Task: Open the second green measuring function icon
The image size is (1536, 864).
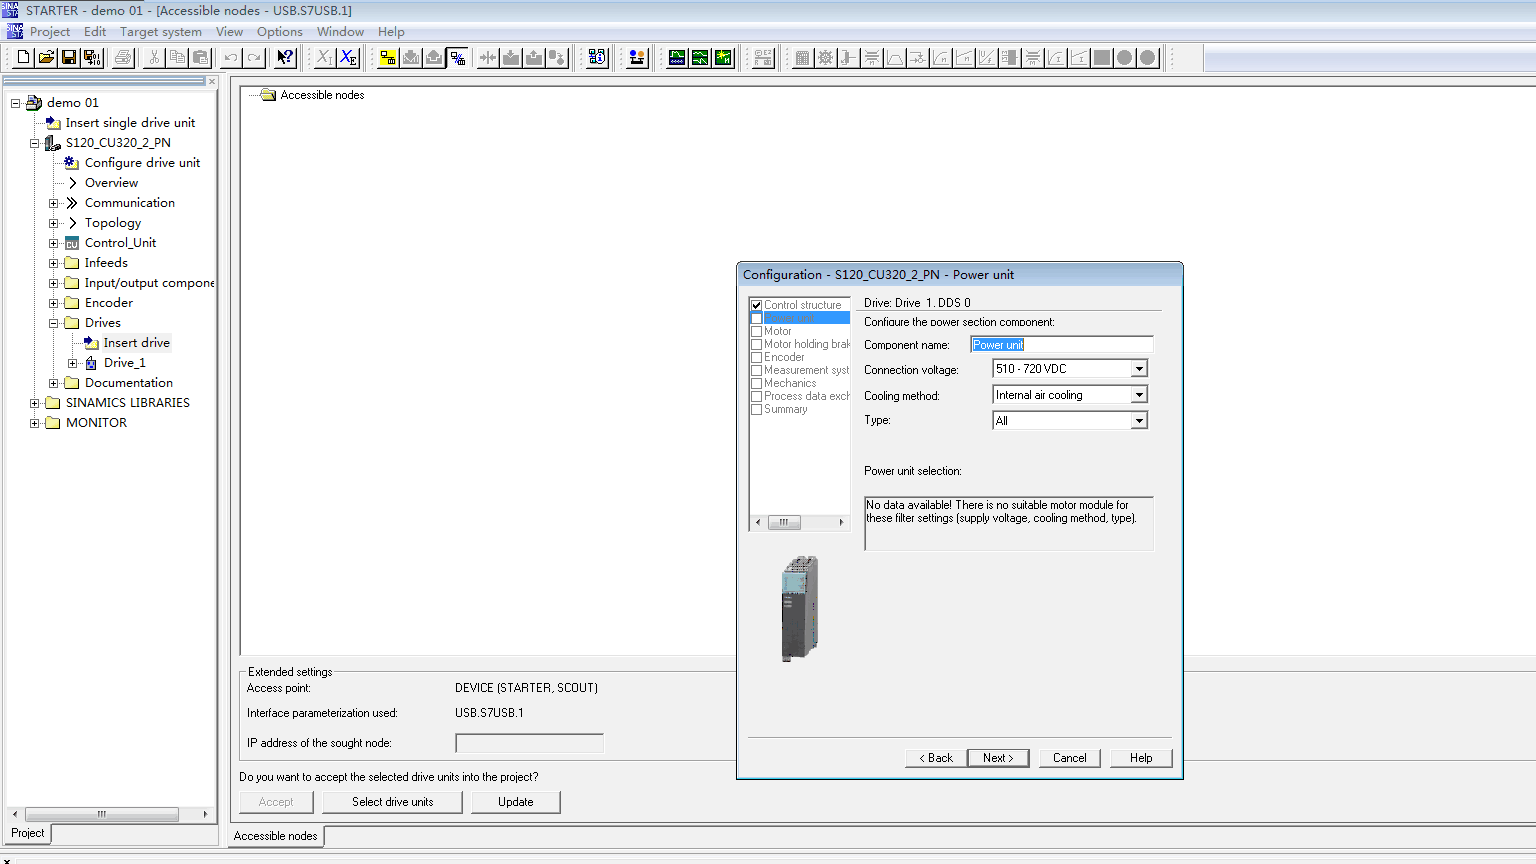Action: coord(700,58)
